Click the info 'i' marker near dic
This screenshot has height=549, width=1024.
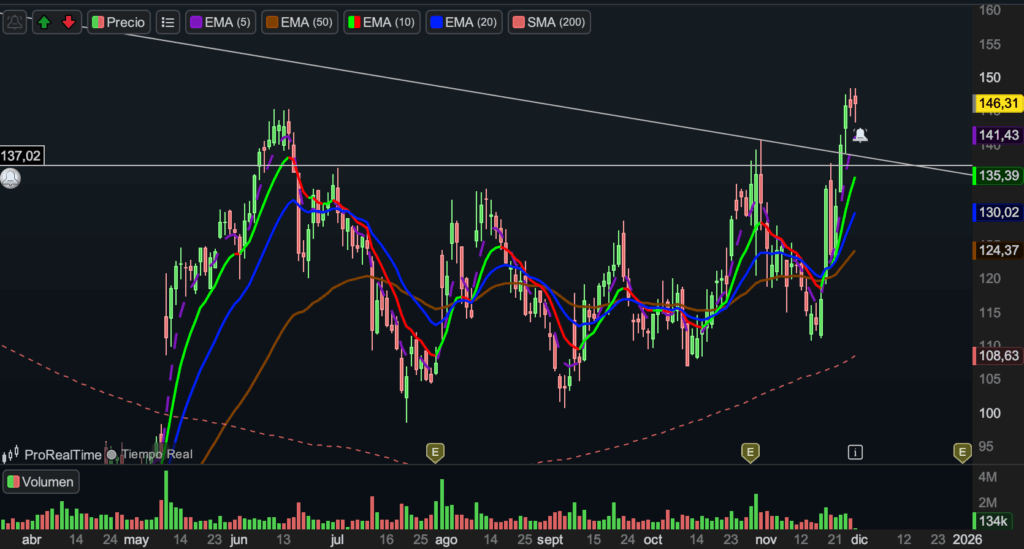855,452
